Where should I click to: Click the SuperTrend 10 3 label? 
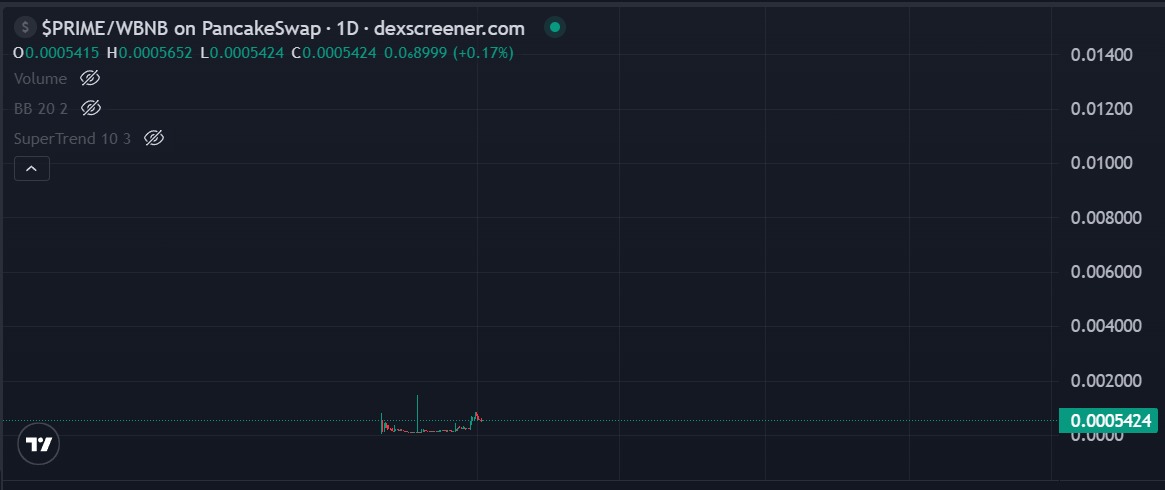tap(72, 138)
